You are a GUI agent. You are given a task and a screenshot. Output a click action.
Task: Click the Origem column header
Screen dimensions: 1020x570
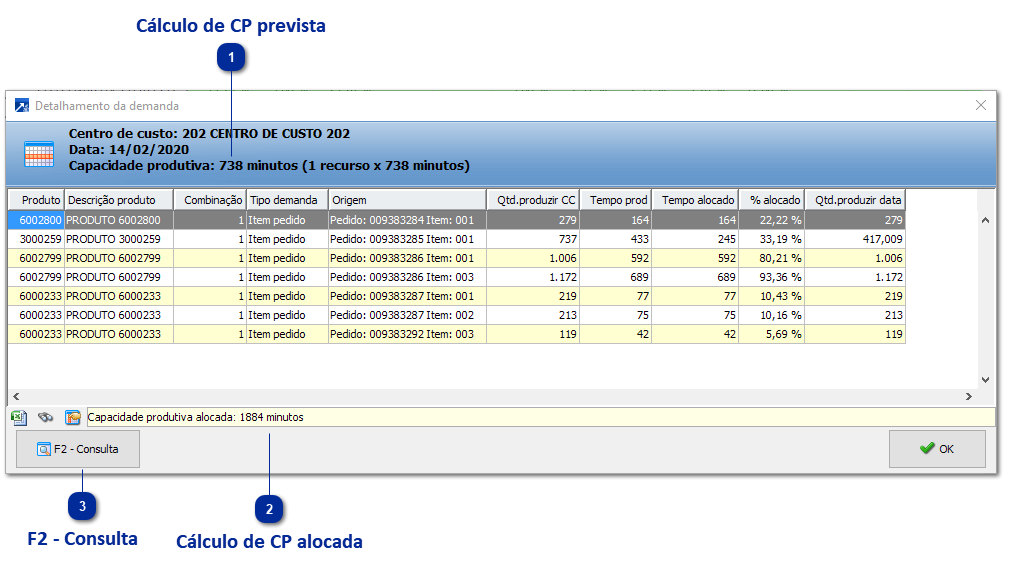click(x=407, y=200)
